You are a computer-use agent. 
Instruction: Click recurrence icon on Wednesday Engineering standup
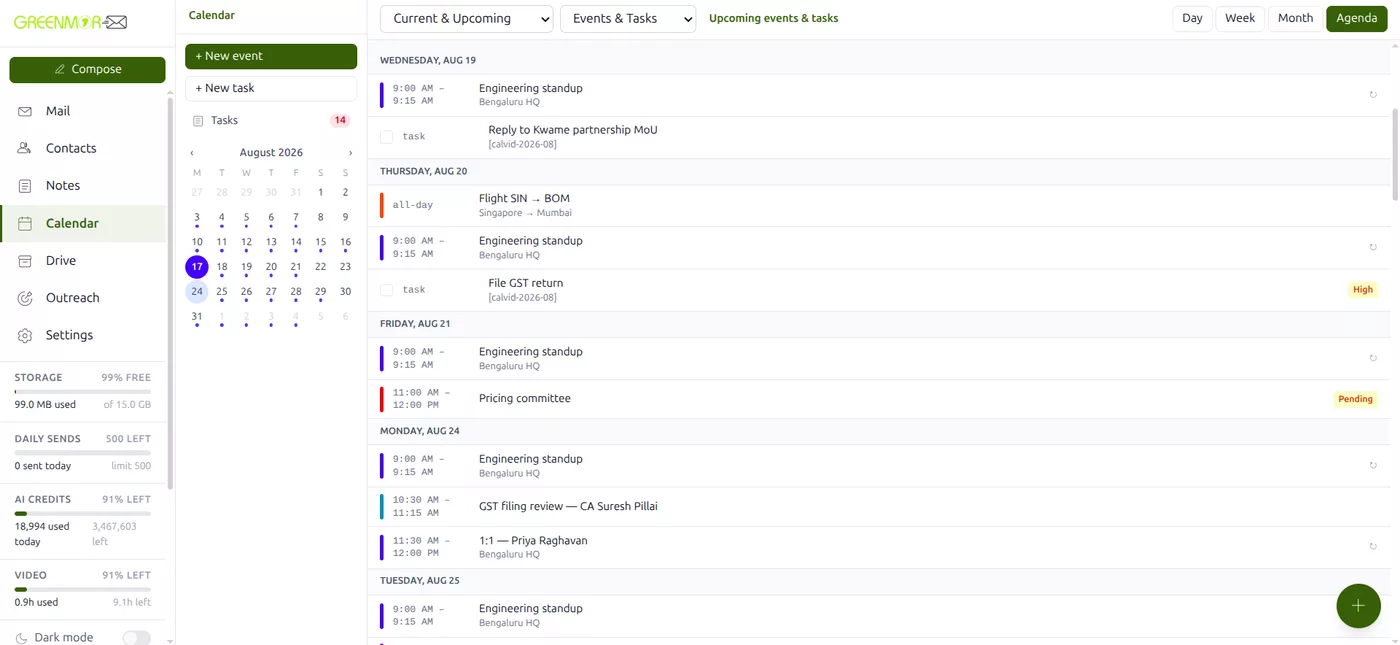click(x=1373, y=95)
